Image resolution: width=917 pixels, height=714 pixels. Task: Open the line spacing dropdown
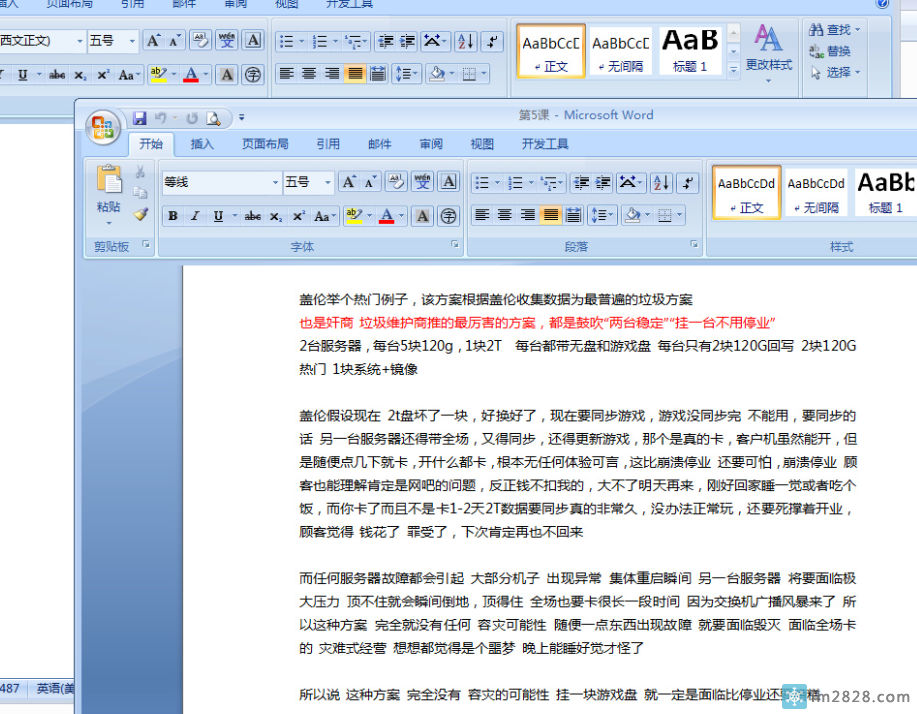[601, 215]
